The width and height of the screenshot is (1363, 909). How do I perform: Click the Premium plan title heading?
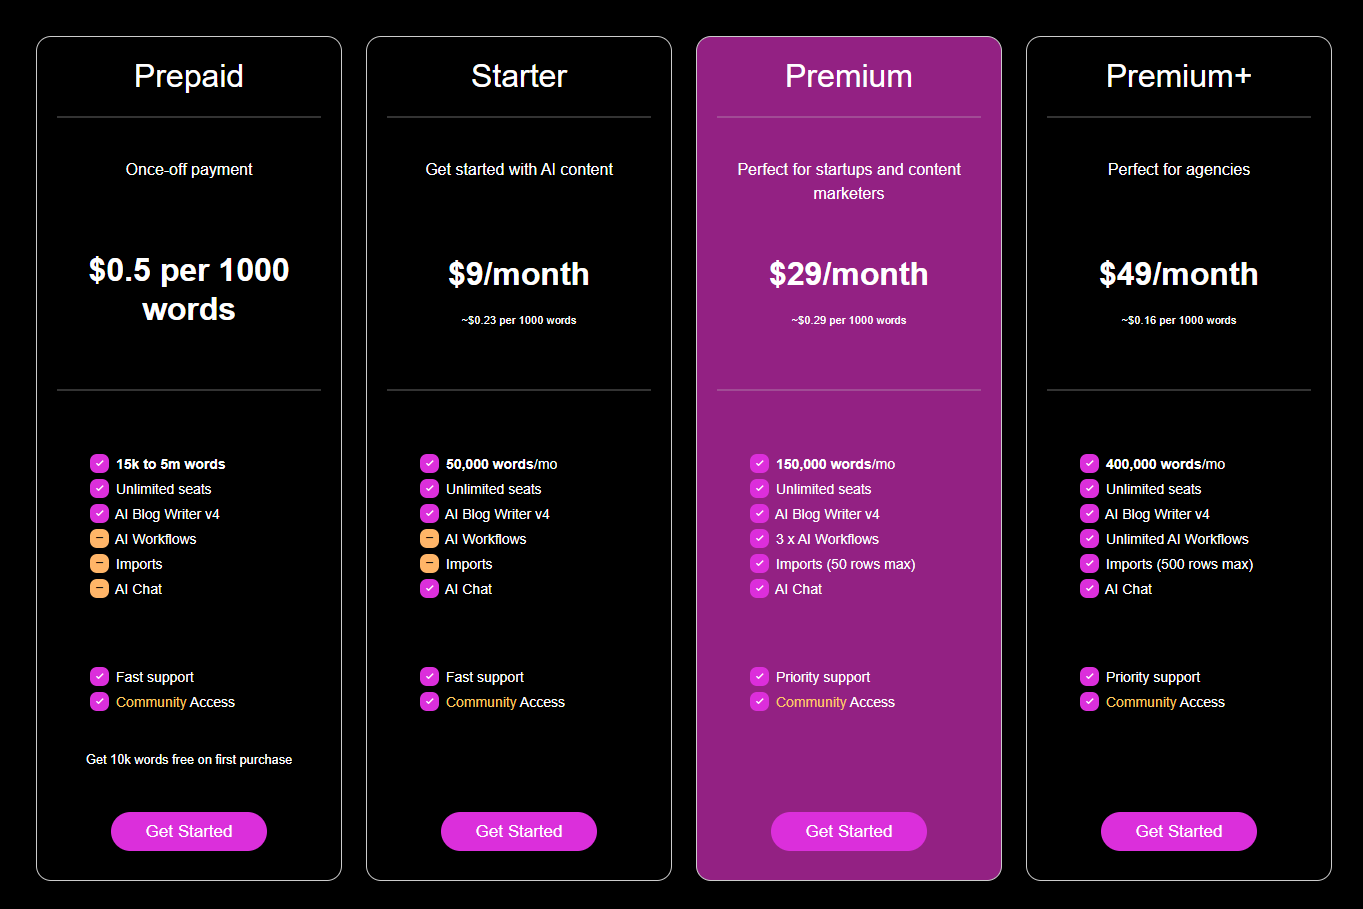[x=849, y=76]
